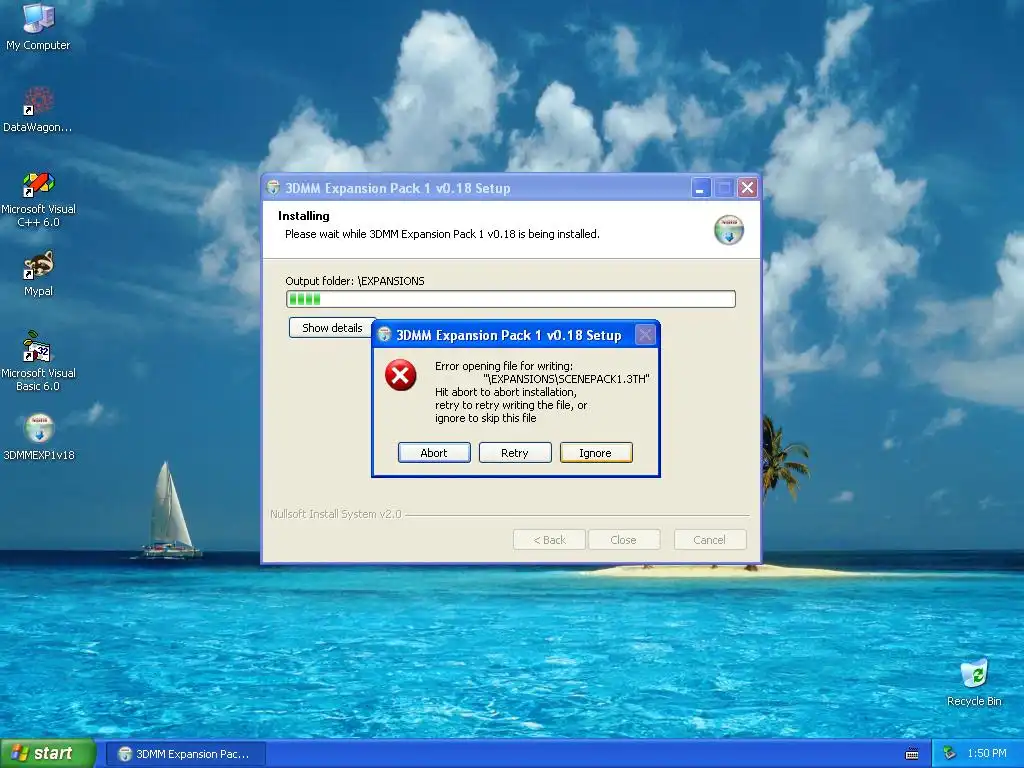Click setup window title bar icon

click(x=274, y=188)
